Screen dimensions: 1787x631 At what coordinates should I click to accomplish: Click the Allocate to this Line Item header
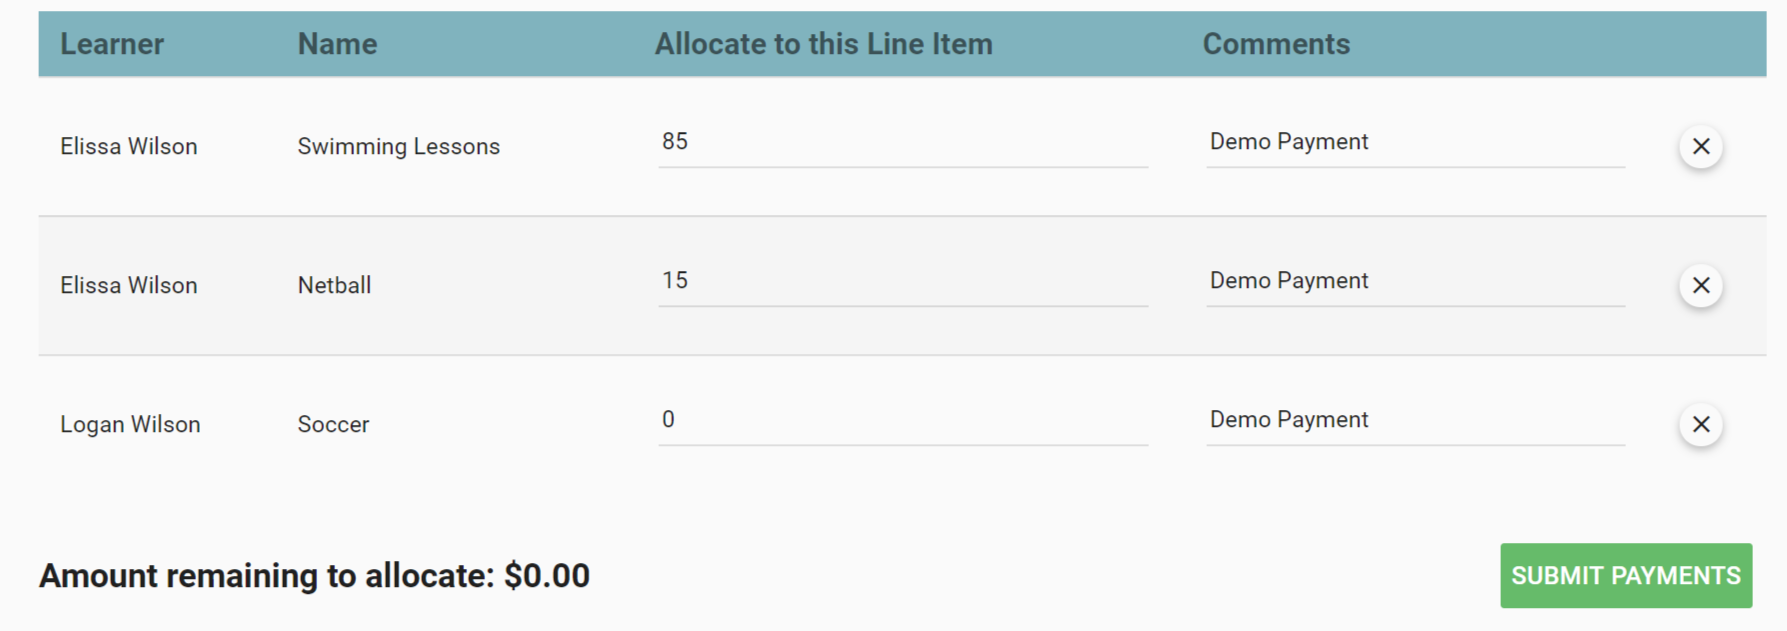tap(823, 43)
